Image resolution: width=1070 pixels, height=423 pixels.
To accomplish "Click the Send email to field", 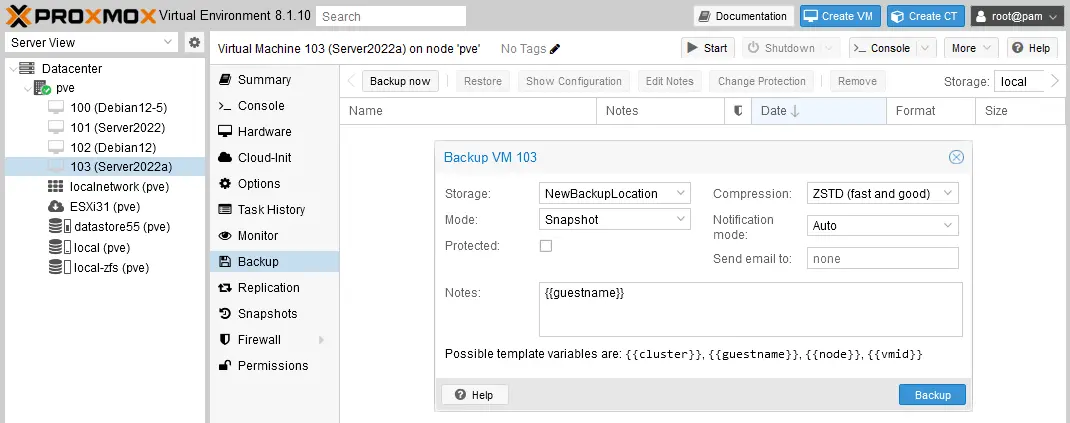I will [882, 259].
